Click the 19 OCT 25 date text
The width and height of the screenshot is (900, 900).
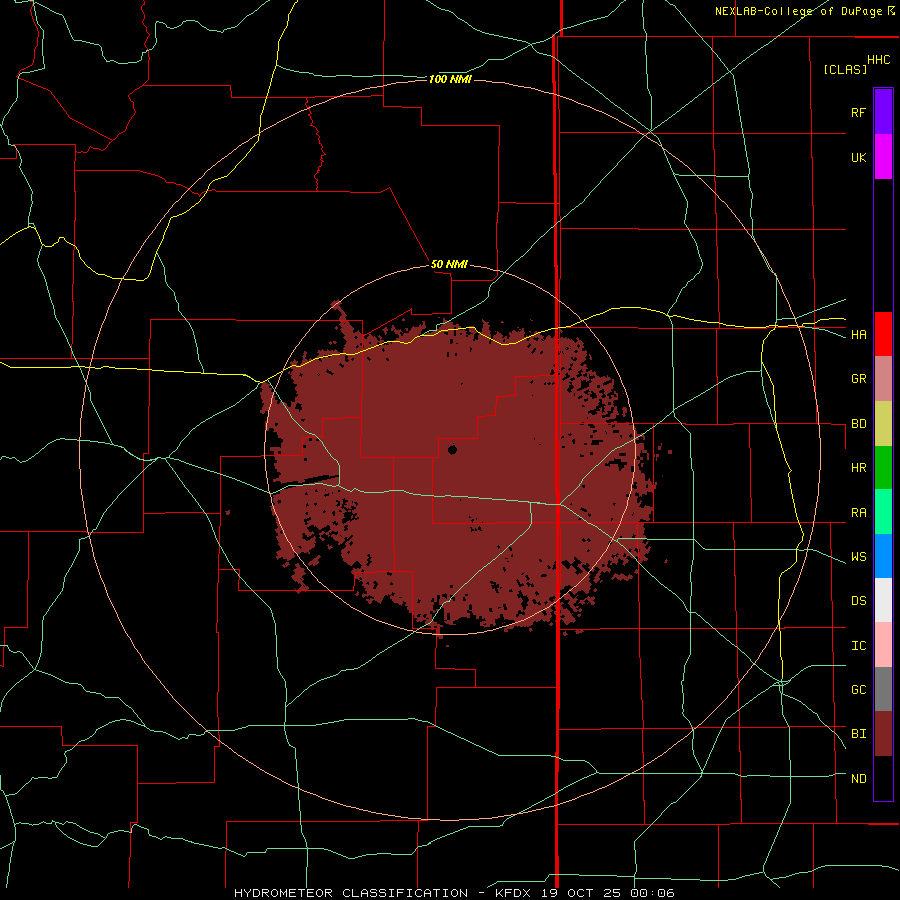pyautogui.click(x=580, y=893)
